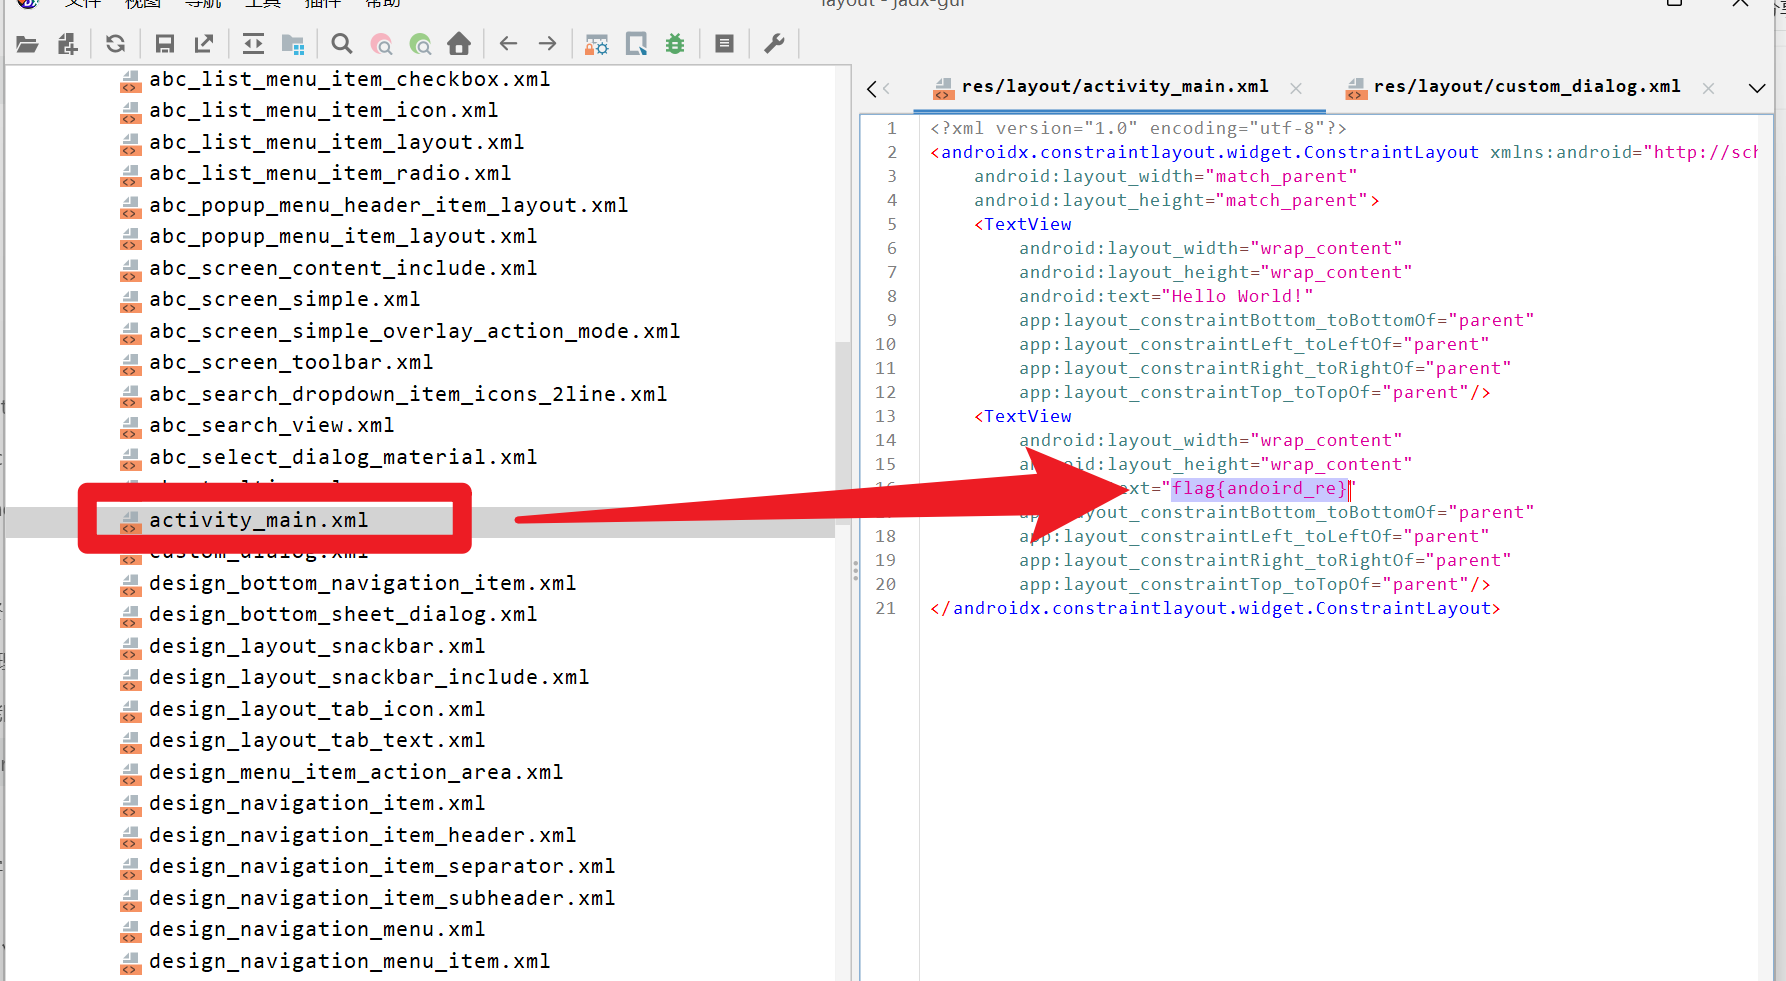This screenshot has width=1786, height=981.
Task: Navigate back with the left arrow
Action: coord(508,44)
